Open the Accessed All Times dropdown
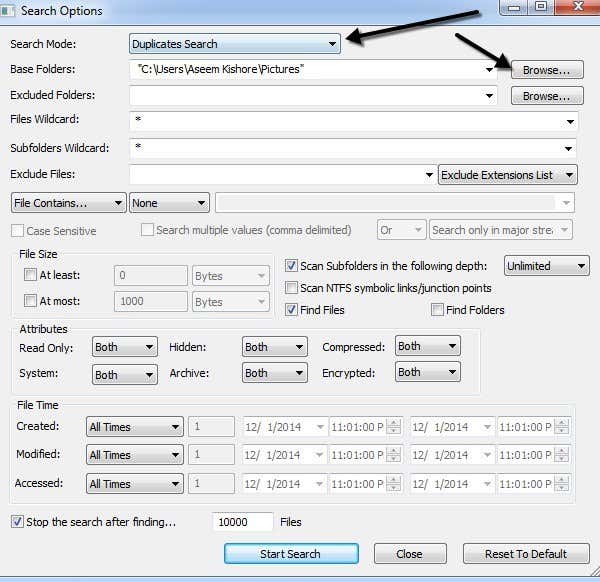 coord(135,484)
